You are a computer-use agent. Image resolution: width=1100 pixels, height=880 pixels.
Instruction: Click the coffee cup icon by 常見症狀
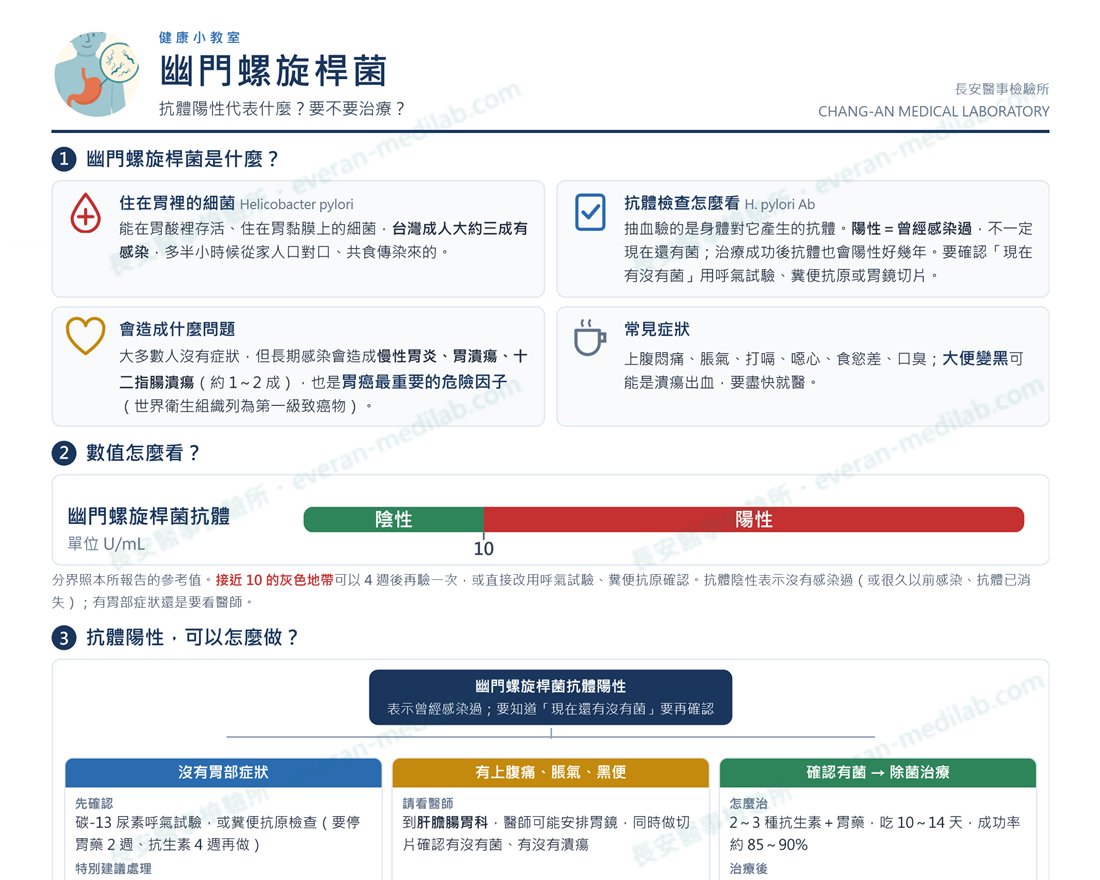(589, 338)
